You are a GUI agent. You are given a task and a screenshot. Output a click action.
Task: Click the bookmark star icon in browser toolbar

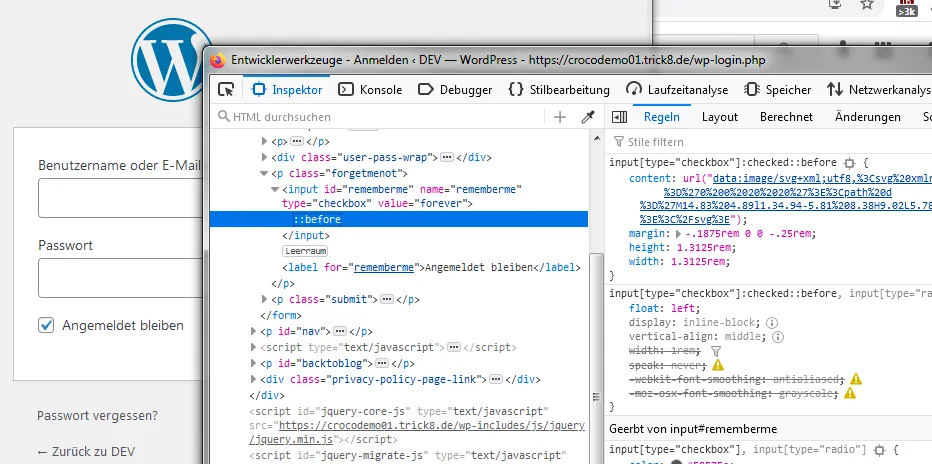(867, 5)
